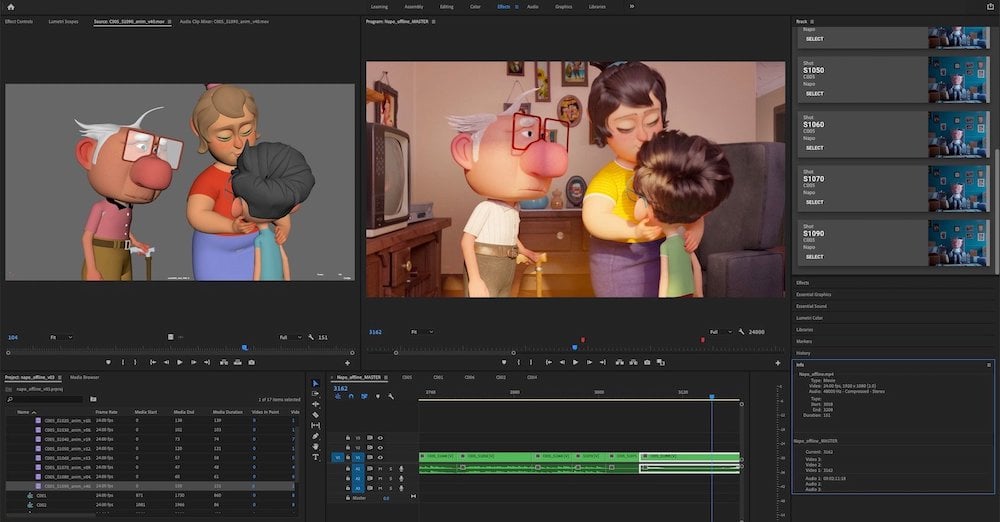Expand collapsed Essential Graphics panel
The image size is (1000, 522).
tap(813, 295)
